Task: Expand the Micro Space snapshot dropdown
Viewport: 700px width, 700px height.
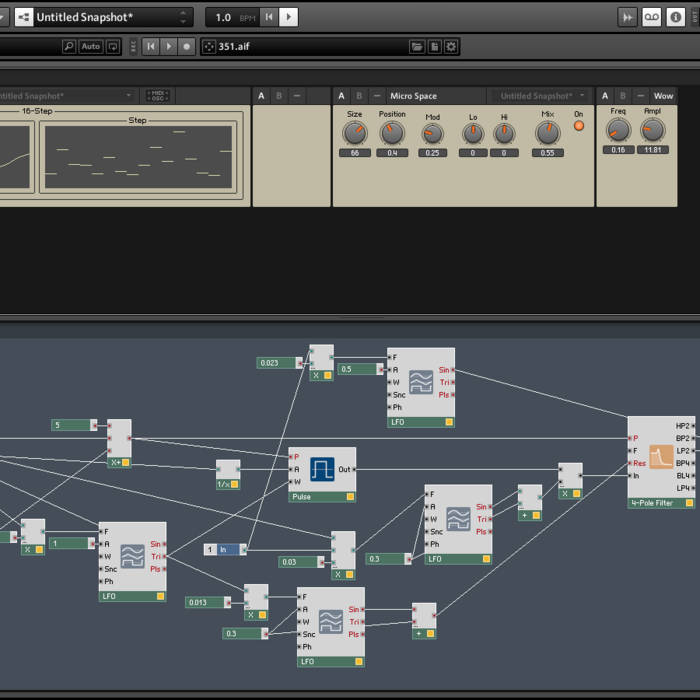Action: [538, 96]
